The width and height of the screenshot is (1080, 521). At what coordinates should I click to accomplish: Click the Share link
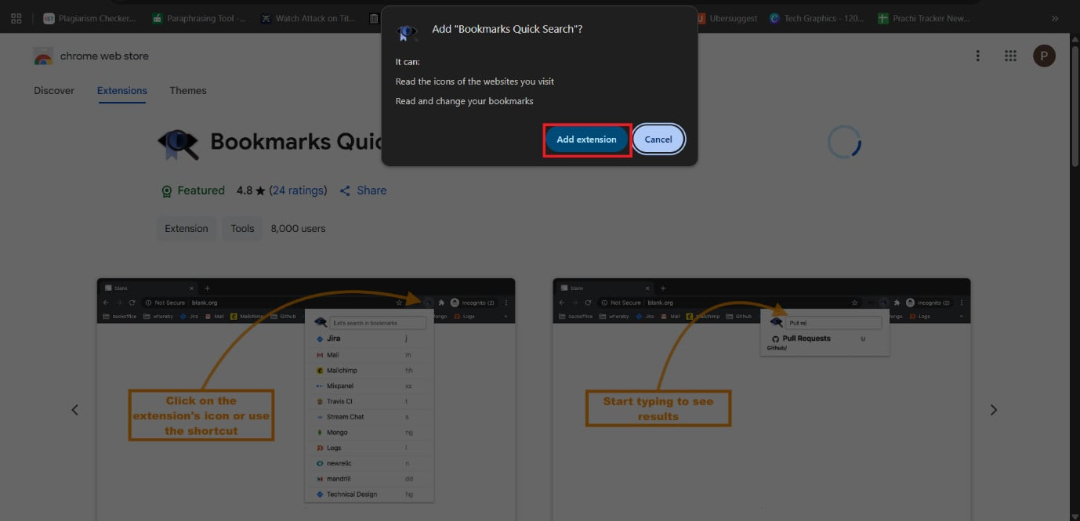[x=363, y=191]
